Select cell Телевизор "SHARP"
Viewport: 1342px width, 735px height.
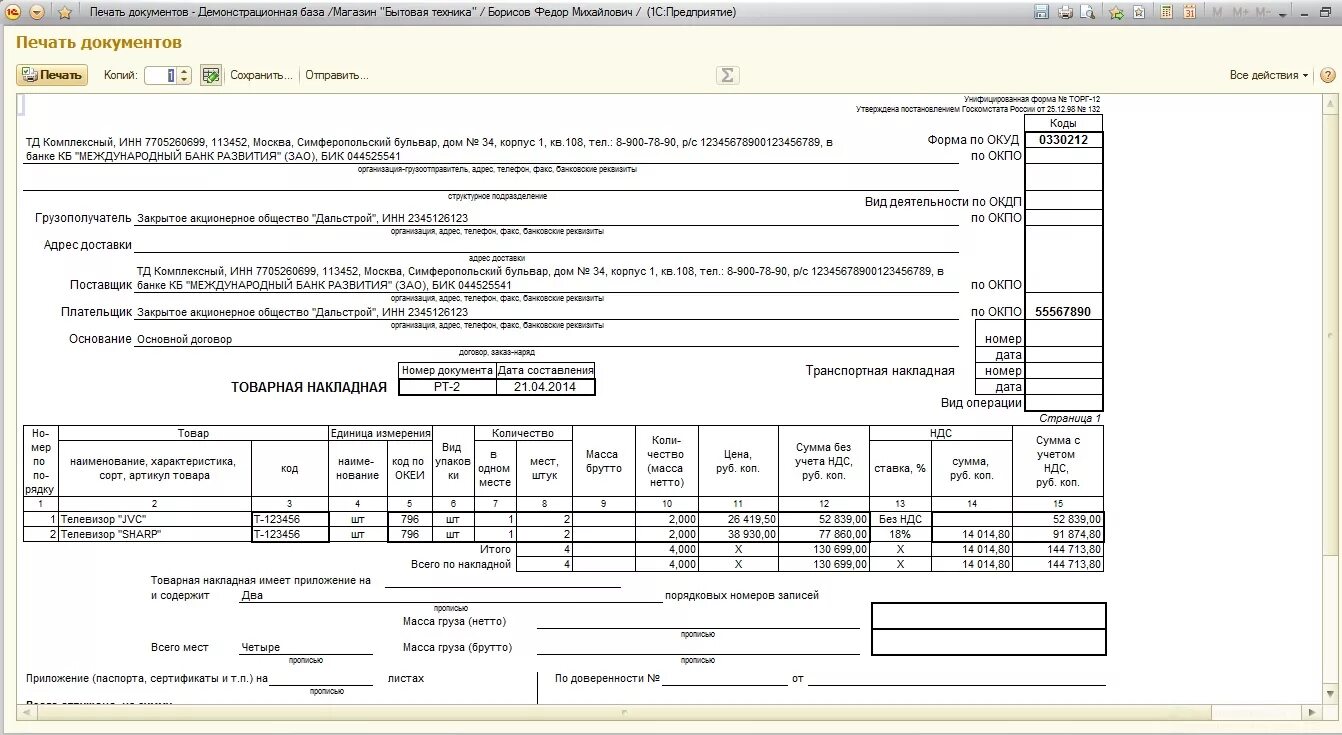(155, 534)
